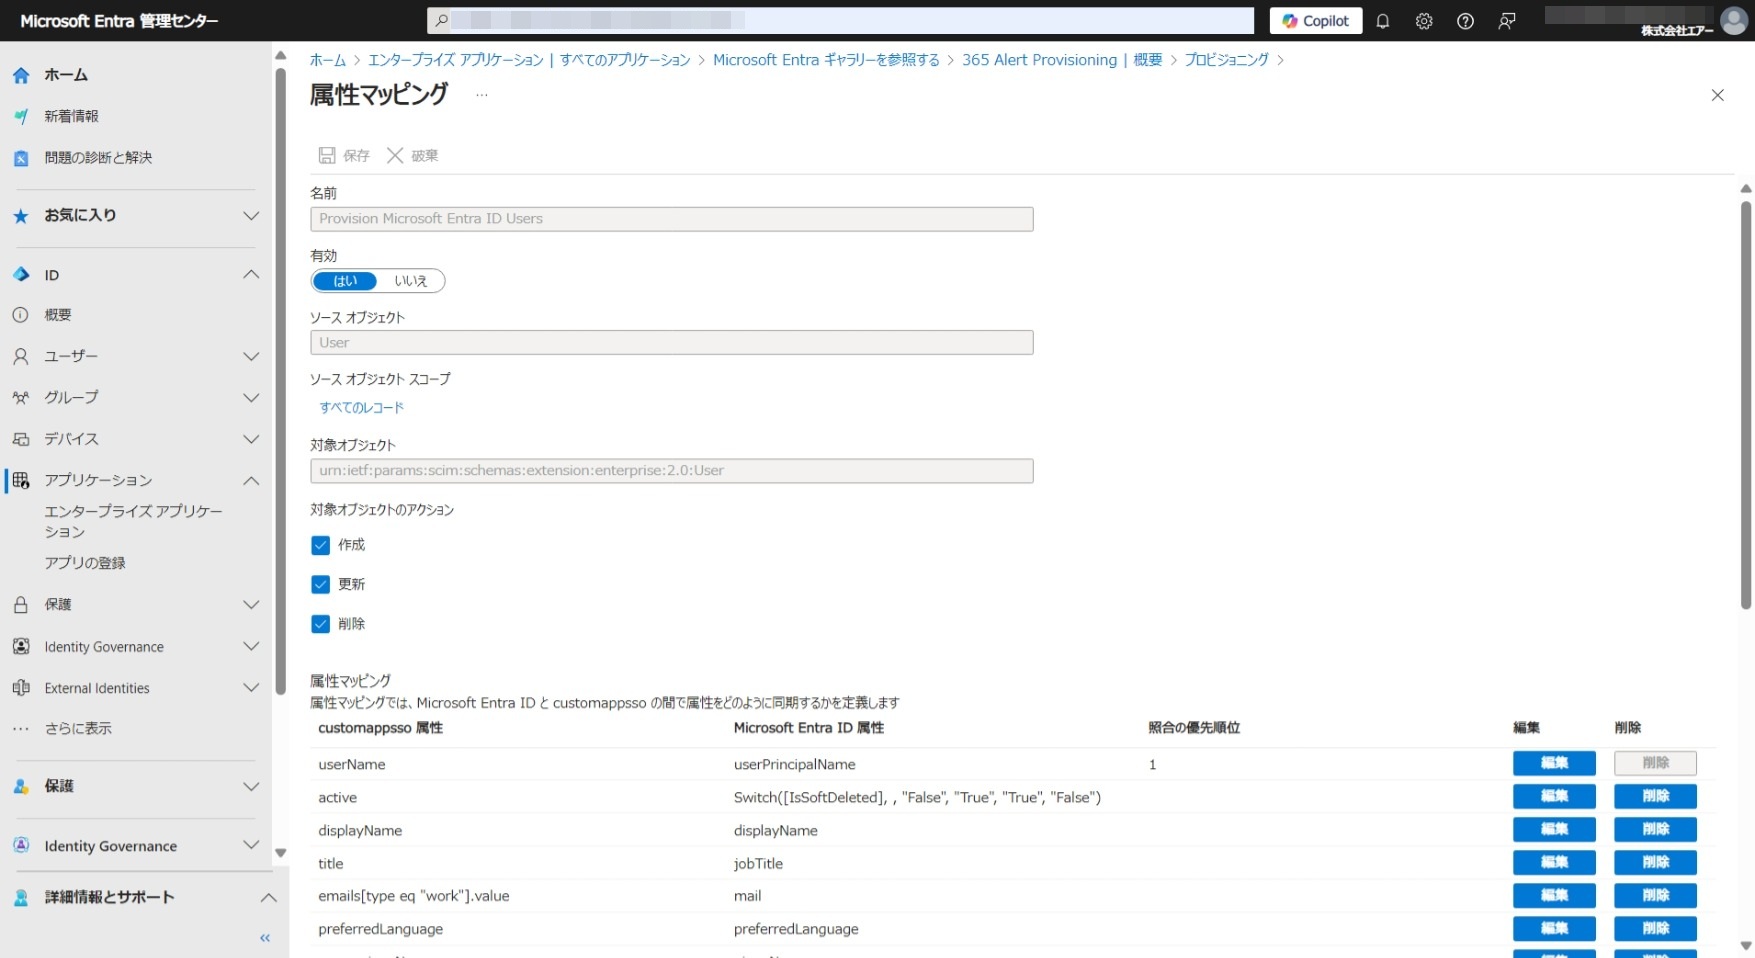The height and width of the screenshot is (958, 1755).
Task: Uncheck the 更新 checkbox
Action: coord(320,584)
